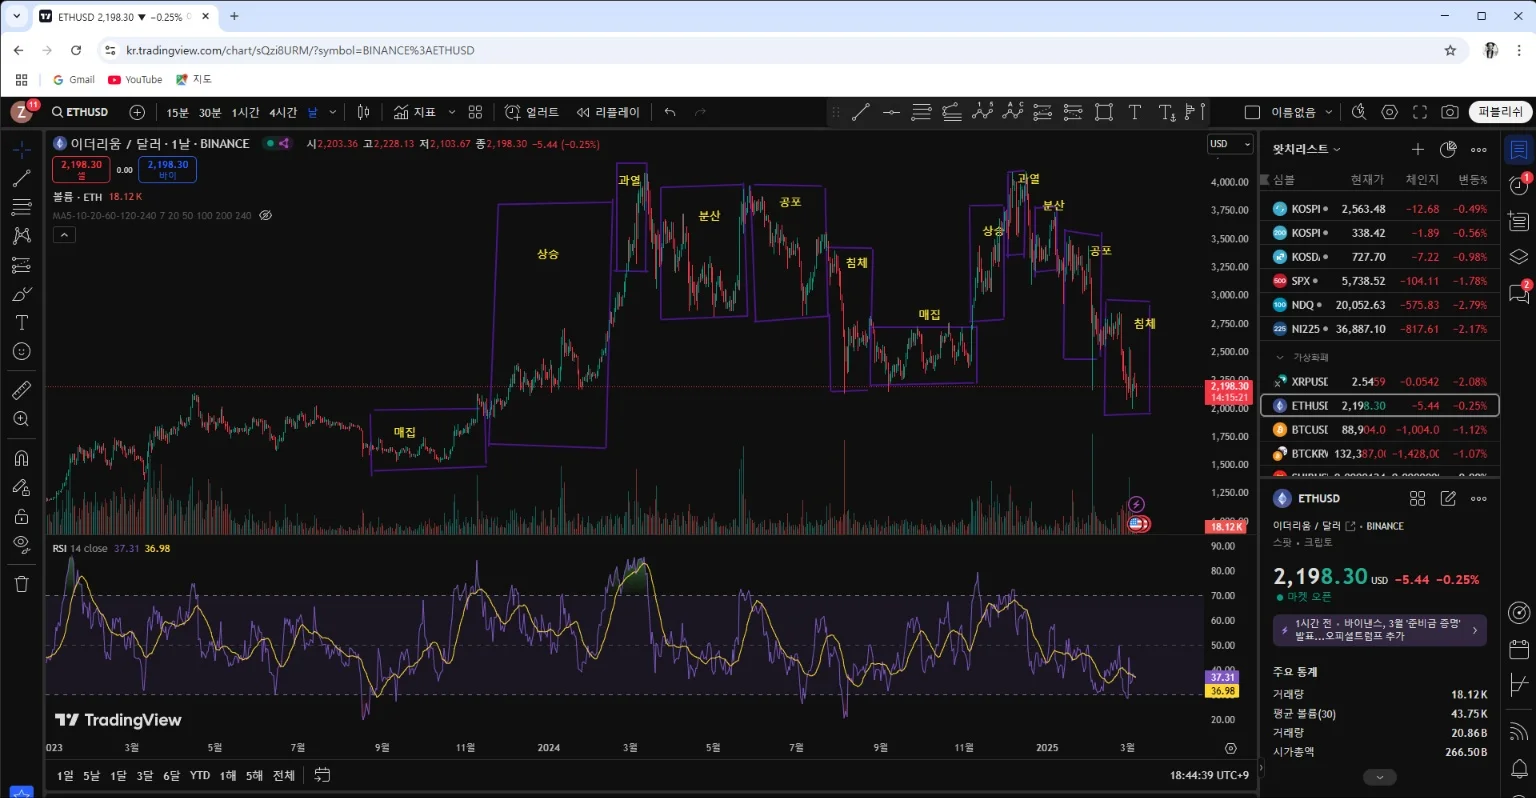The width and height of the screenshot is (1536, 798).
Task: Select the rectangle shape in floating toolbar
Action: pyautogui.click(x=1104, y=112)
